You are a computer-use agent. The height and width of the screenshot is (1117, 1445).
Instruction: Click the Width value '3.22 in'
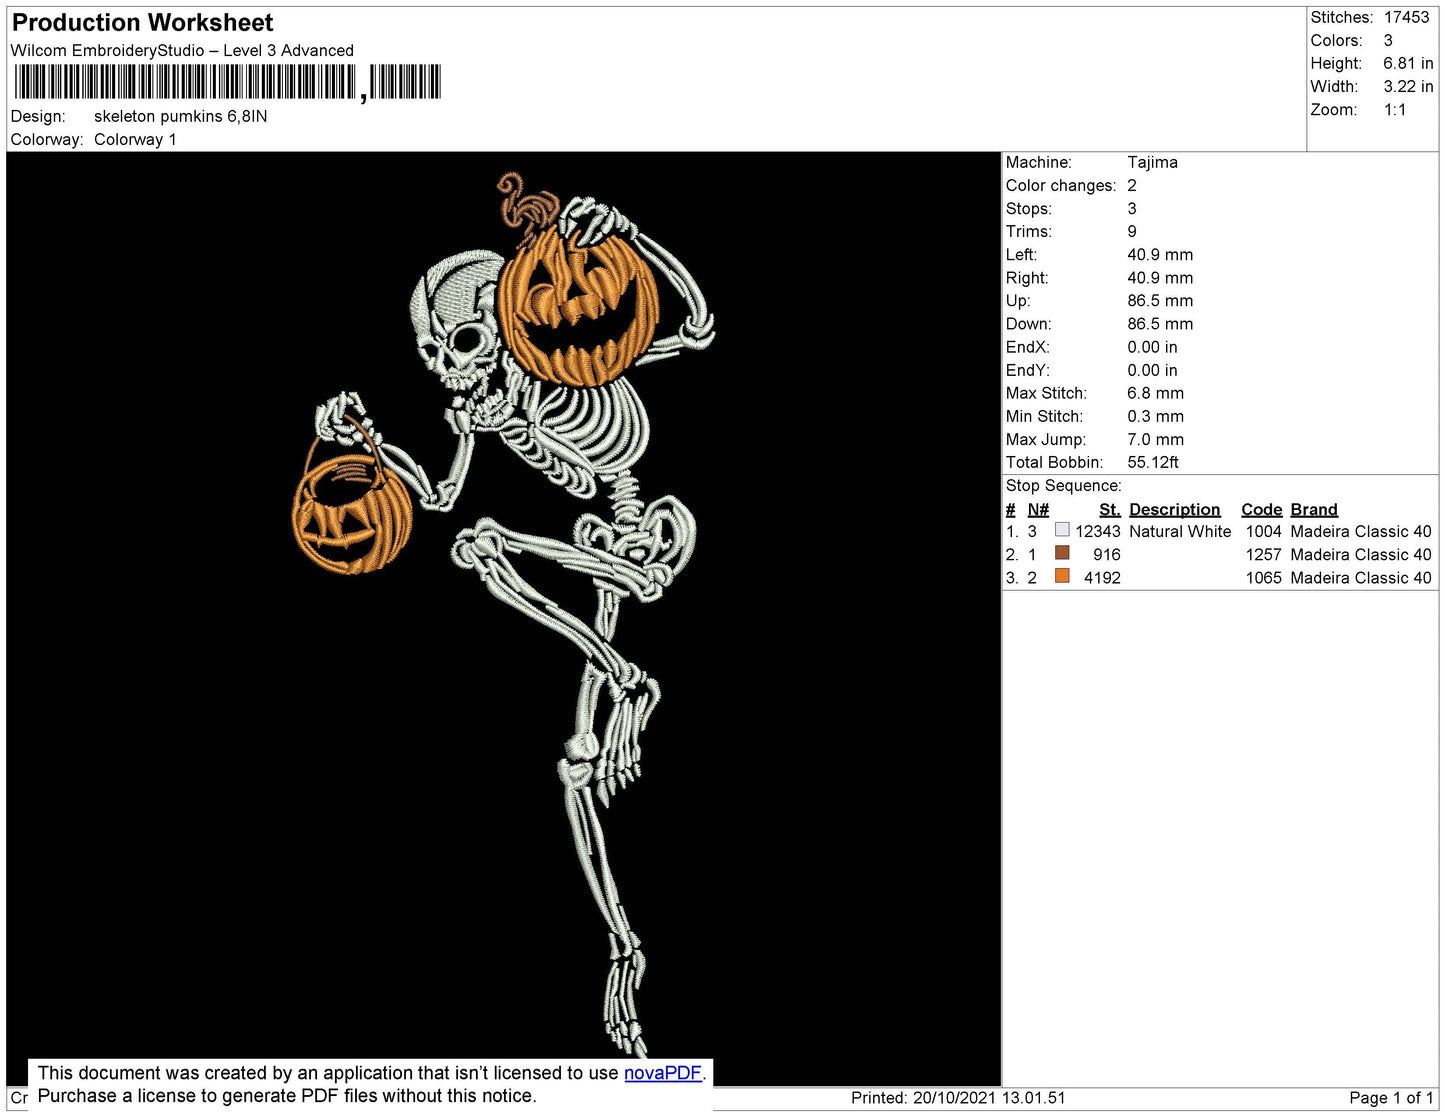[x=1408, y=86]
